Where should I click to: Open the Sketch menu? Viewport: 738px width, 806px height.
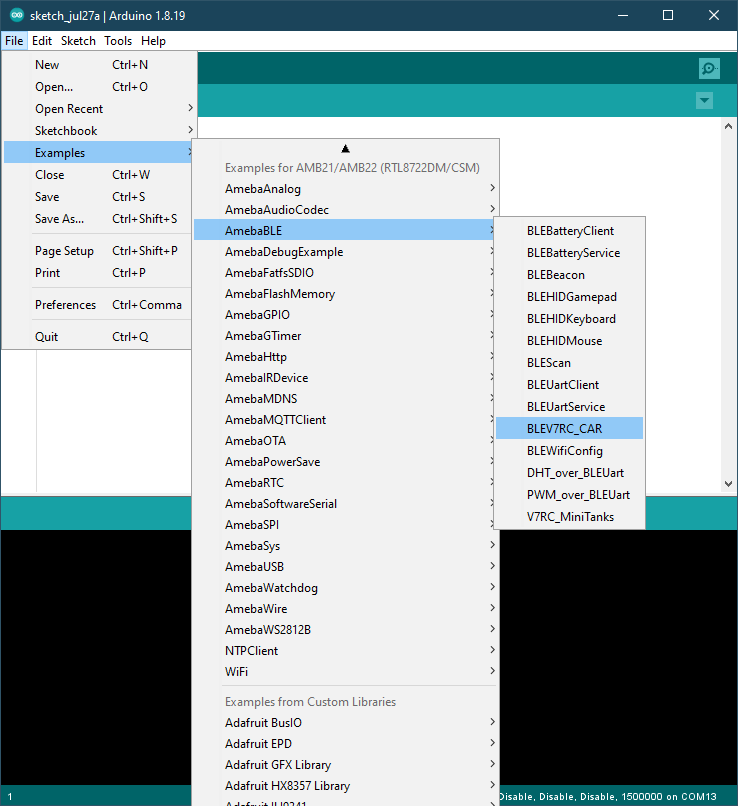78,41
